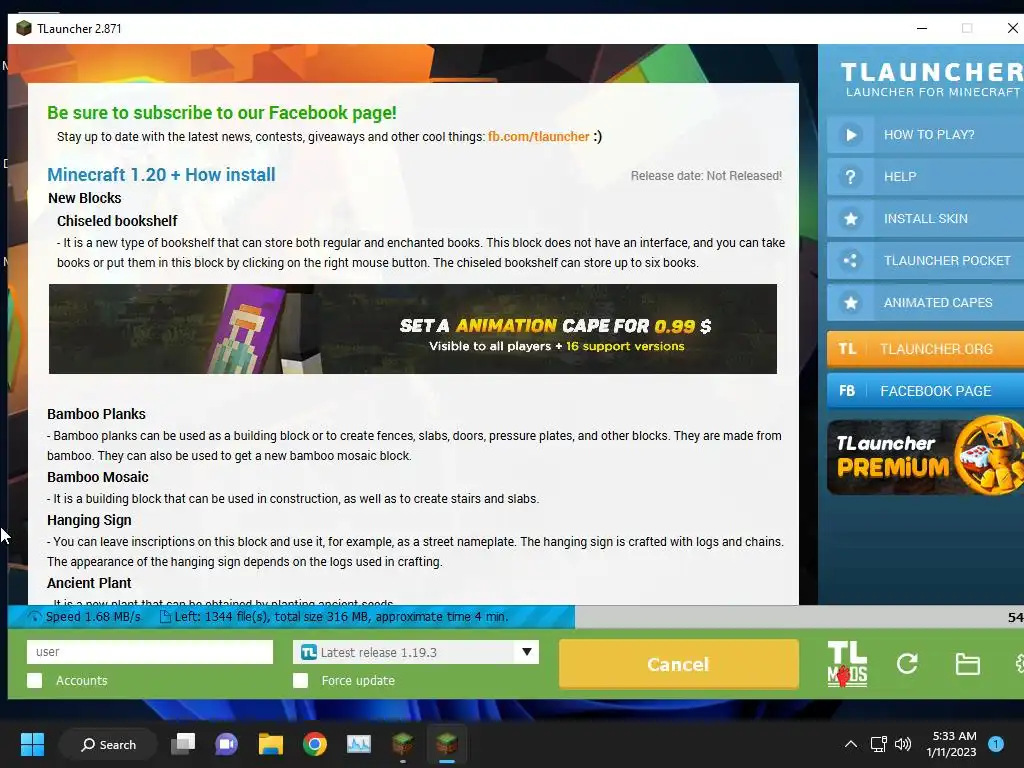The height and width of the screenshot is (768, 1024).
Task: Click the TLauncher Premium banner
Action: [925, 456]
